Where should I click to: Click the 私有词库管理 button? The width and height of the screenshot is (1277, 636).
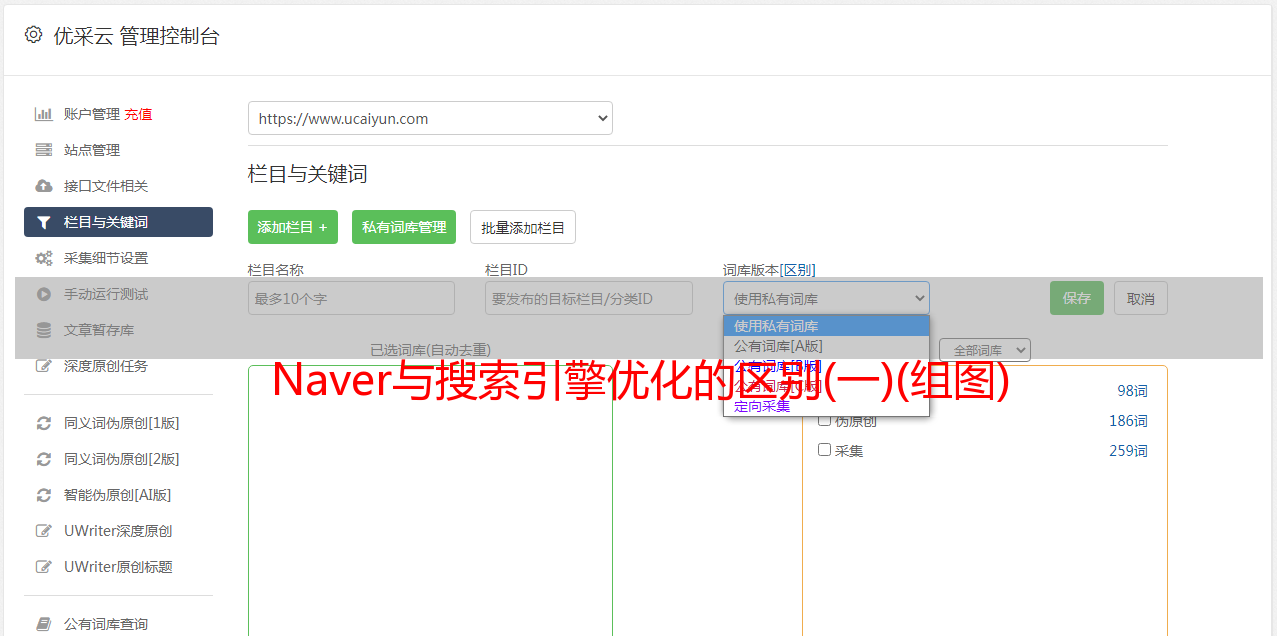tap(404, 227)
